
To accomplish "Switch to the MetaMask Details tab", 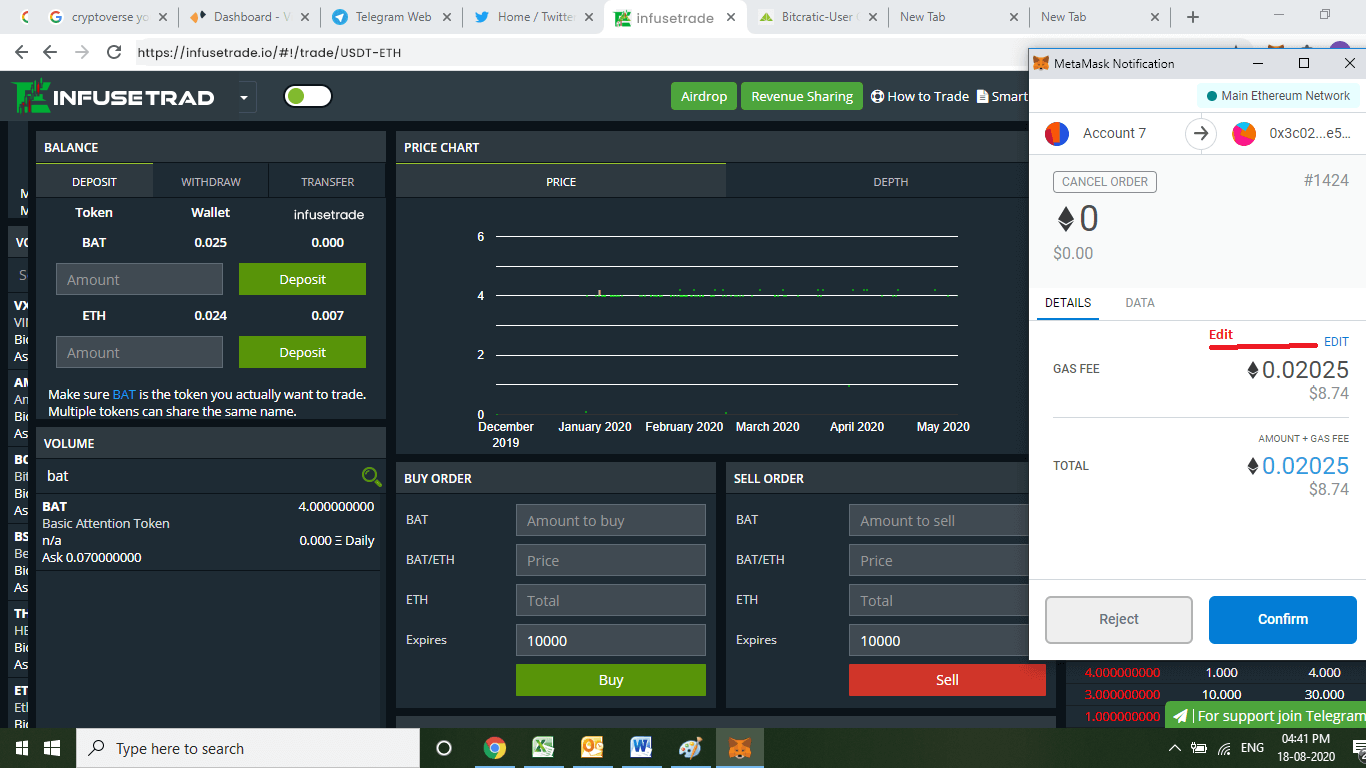I will (1068, 303).
